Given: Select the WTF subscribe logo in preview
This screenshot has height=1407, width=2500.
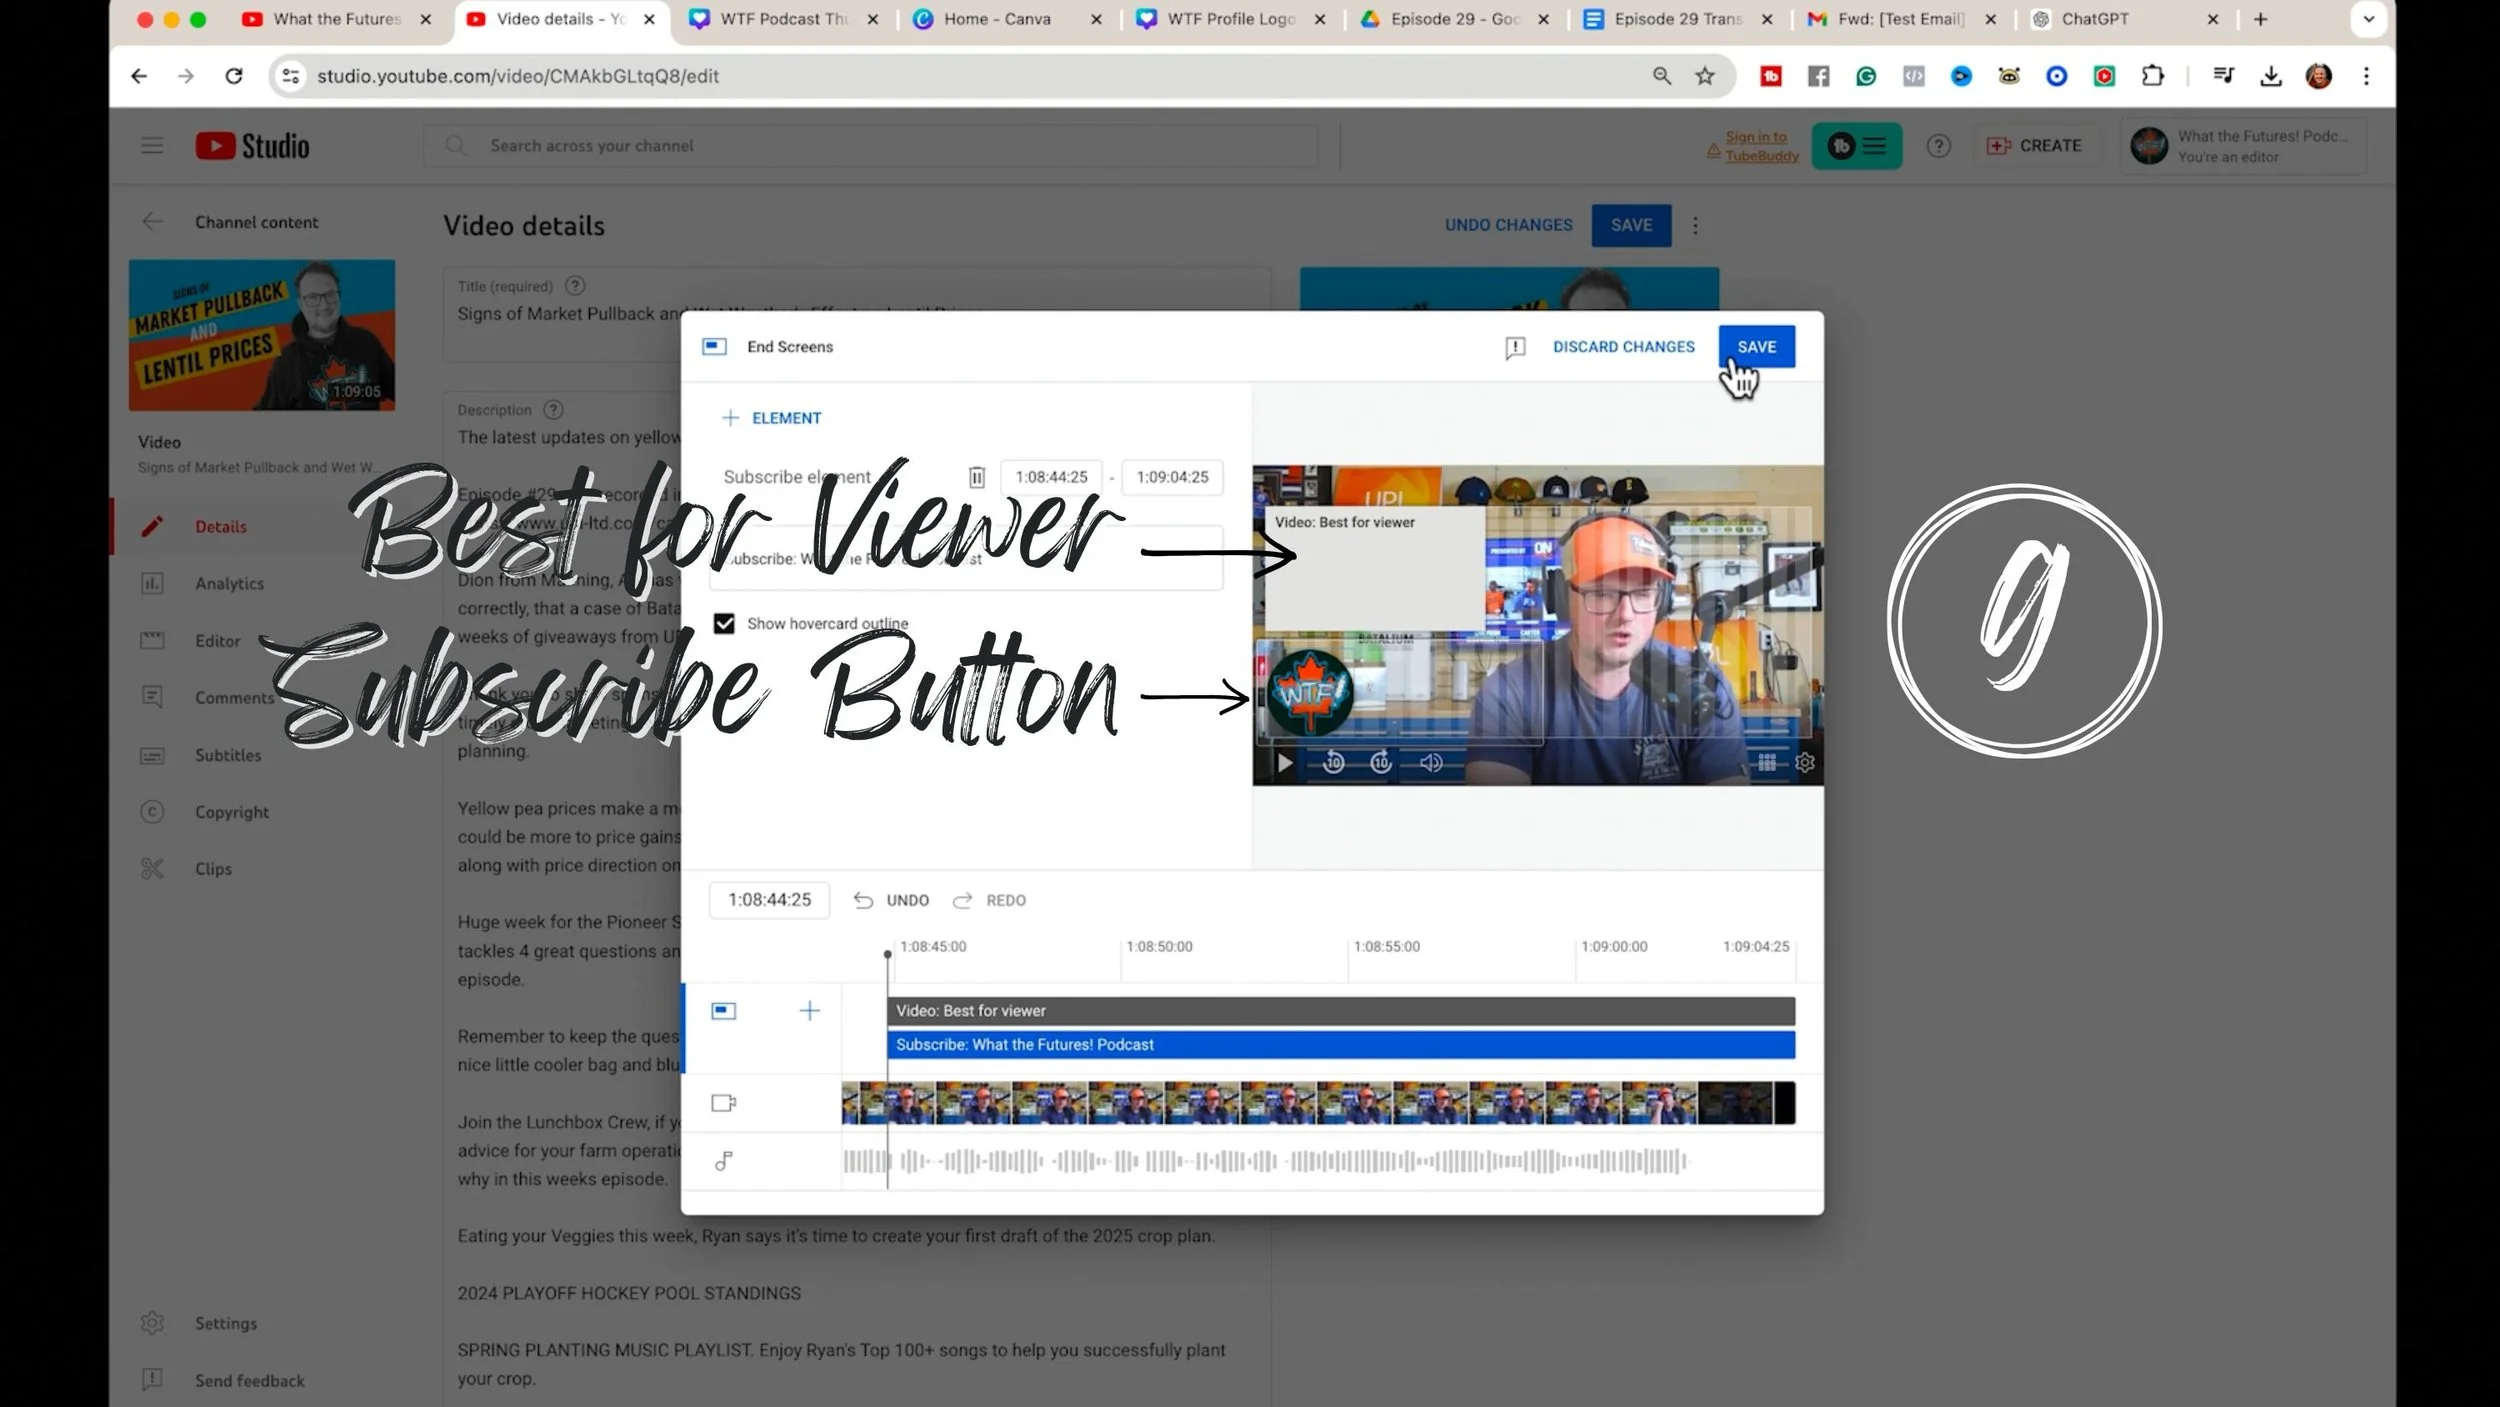Looking at the screenshot, I should [1310, 692].
